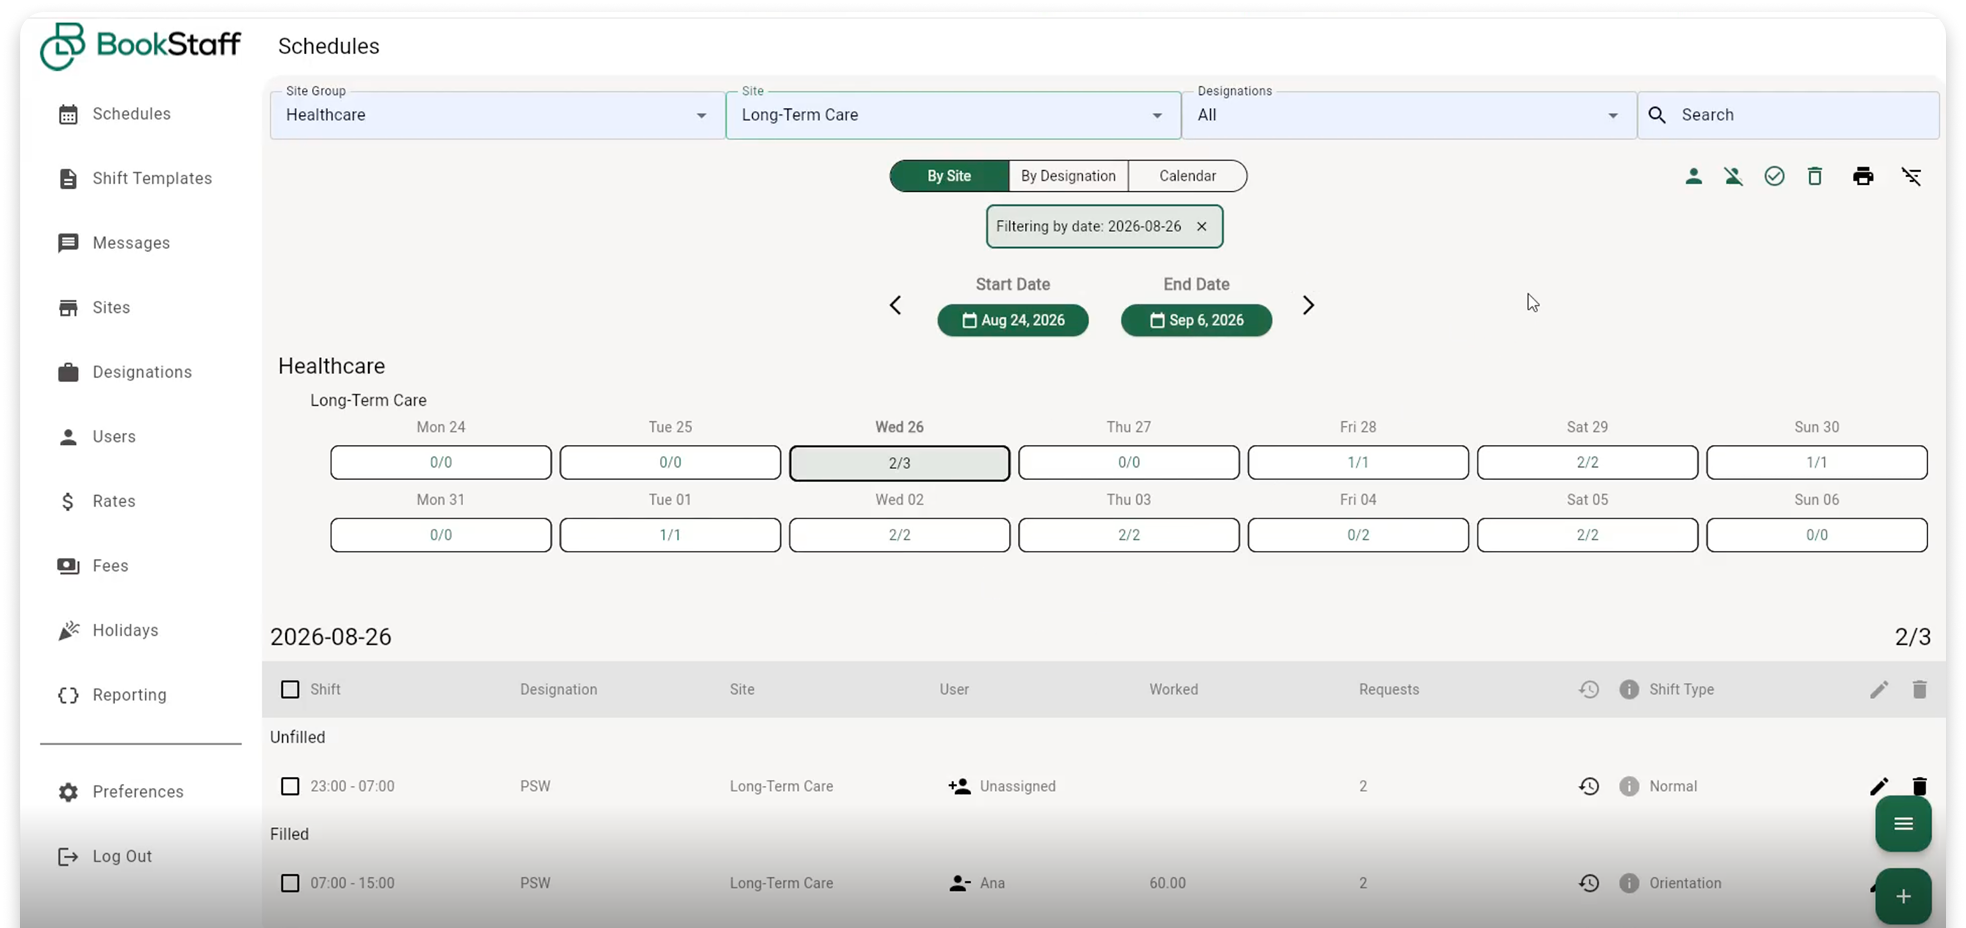
Task: Click the approve check-circle toolbar icon
Action: click(1774, 176)
